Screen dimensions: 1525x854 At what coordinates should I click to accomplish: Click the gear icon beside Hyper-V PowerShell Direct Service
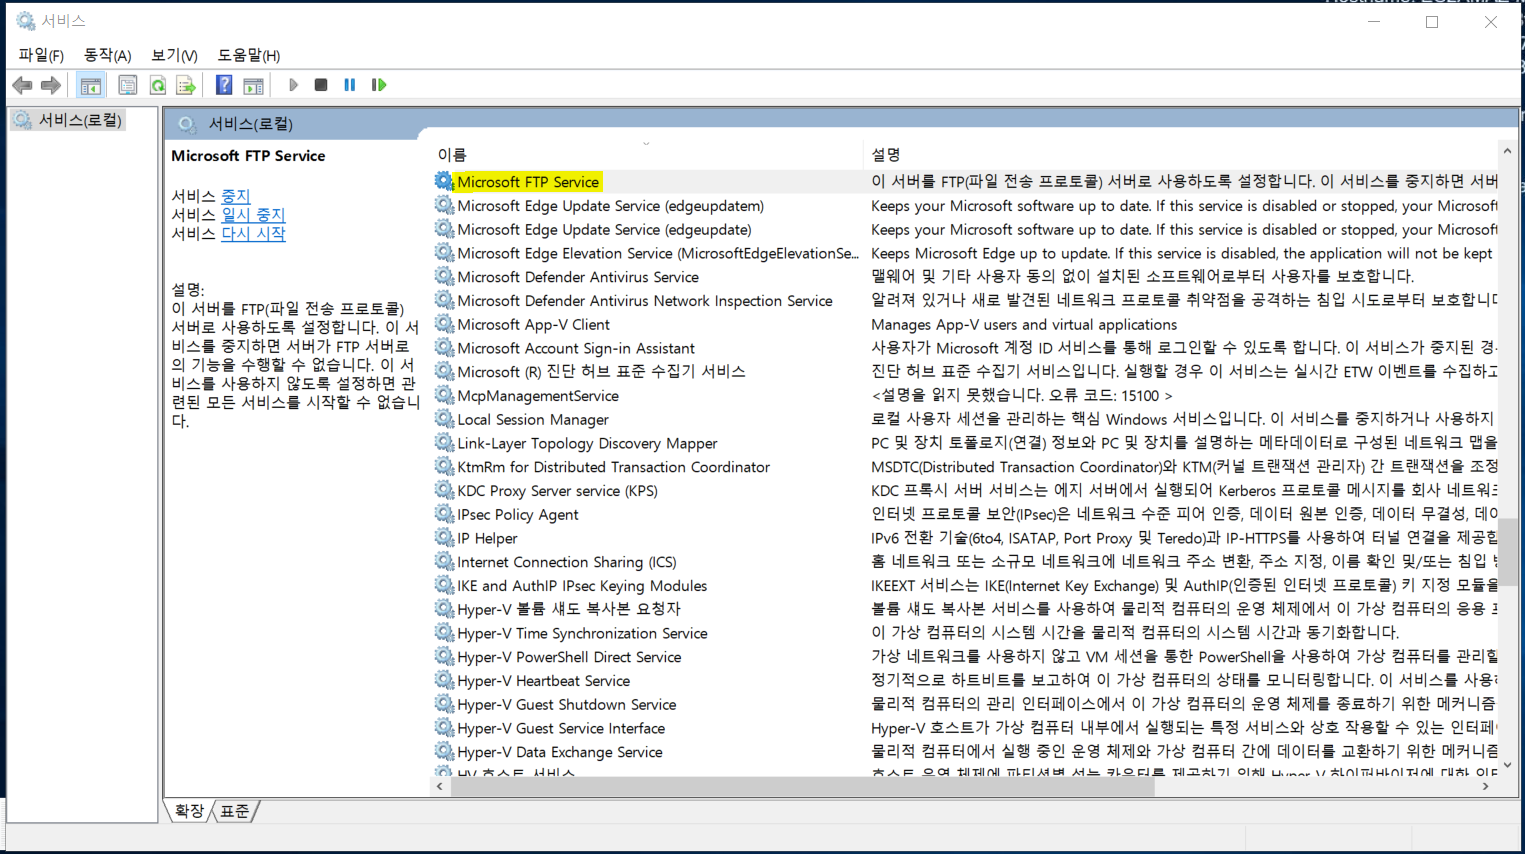[x=444, y=657]
